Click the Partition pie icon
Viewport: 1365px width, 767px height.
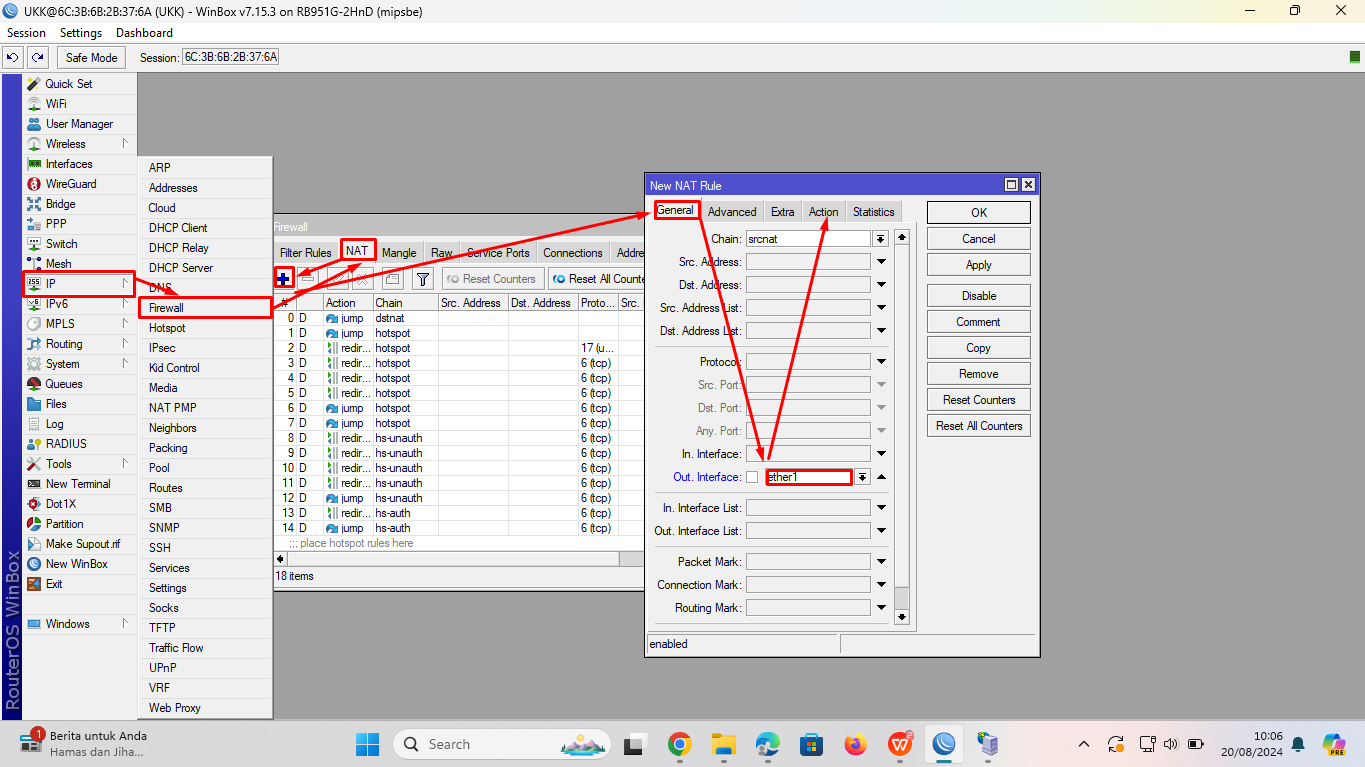34,524
